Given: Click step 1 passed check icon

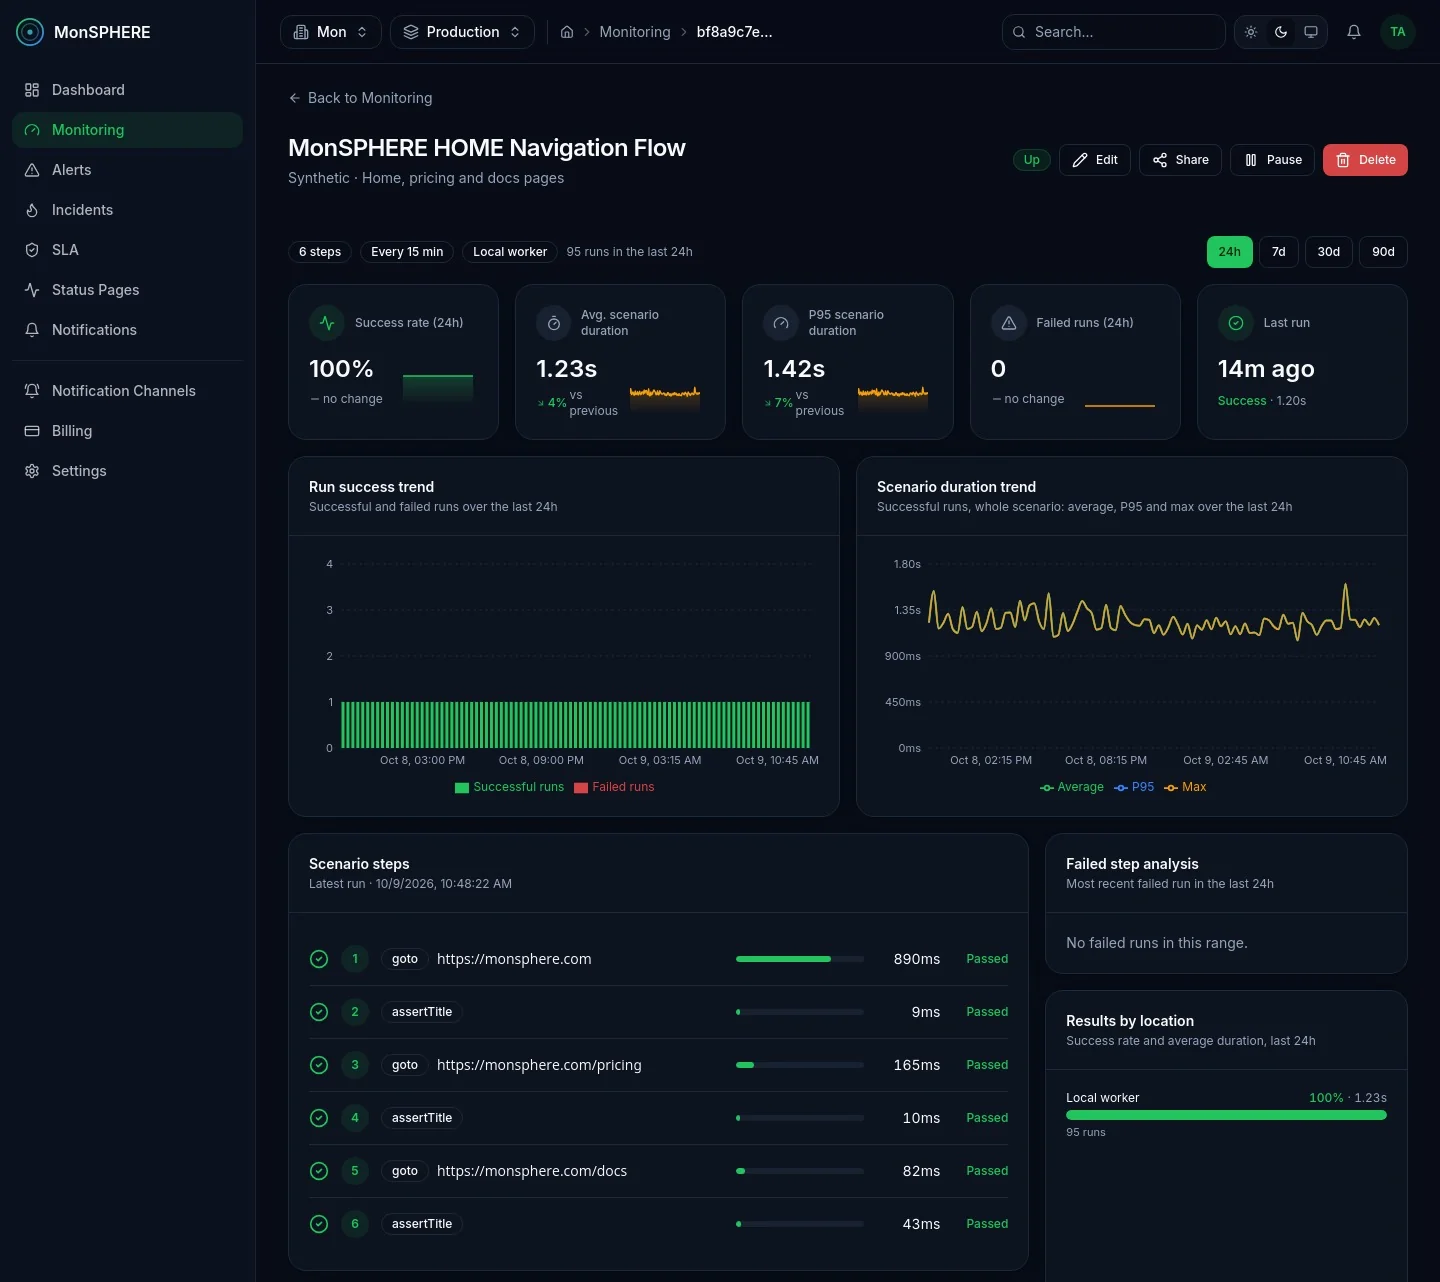Looking at the screenshot, I should (319, 959).
